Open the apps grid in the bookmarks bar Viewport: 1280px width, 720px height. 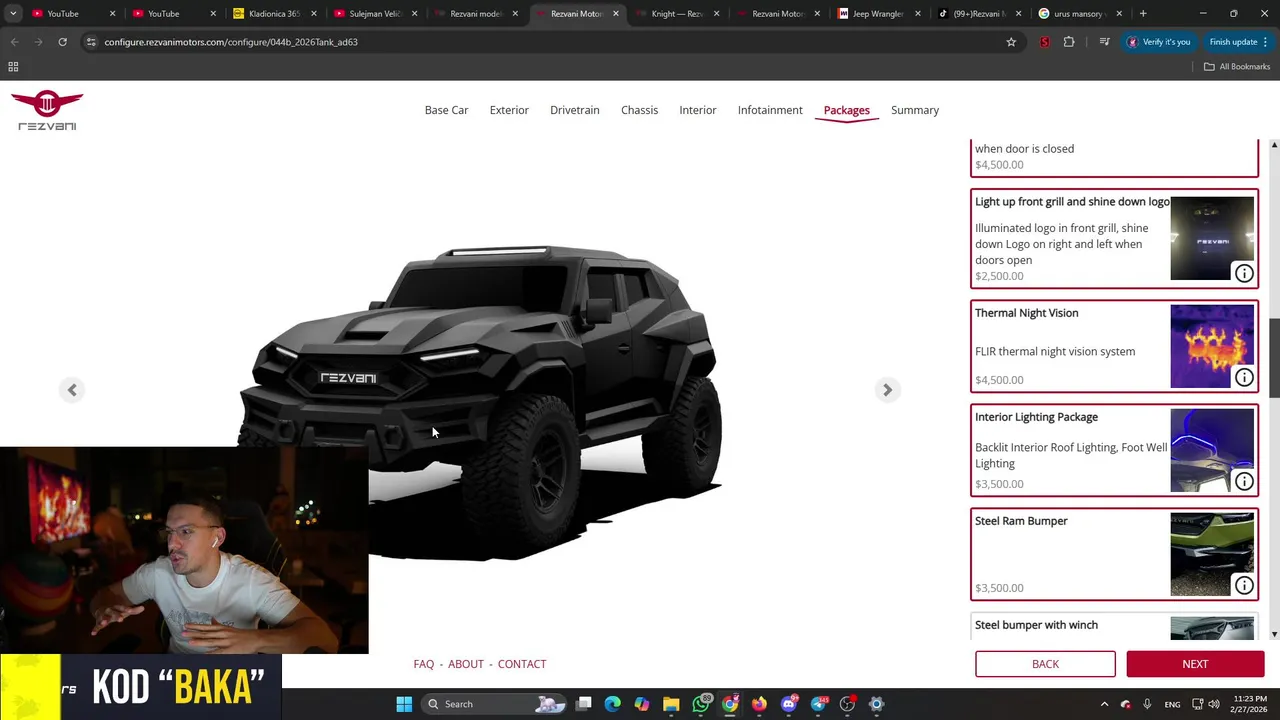[13, 66]
